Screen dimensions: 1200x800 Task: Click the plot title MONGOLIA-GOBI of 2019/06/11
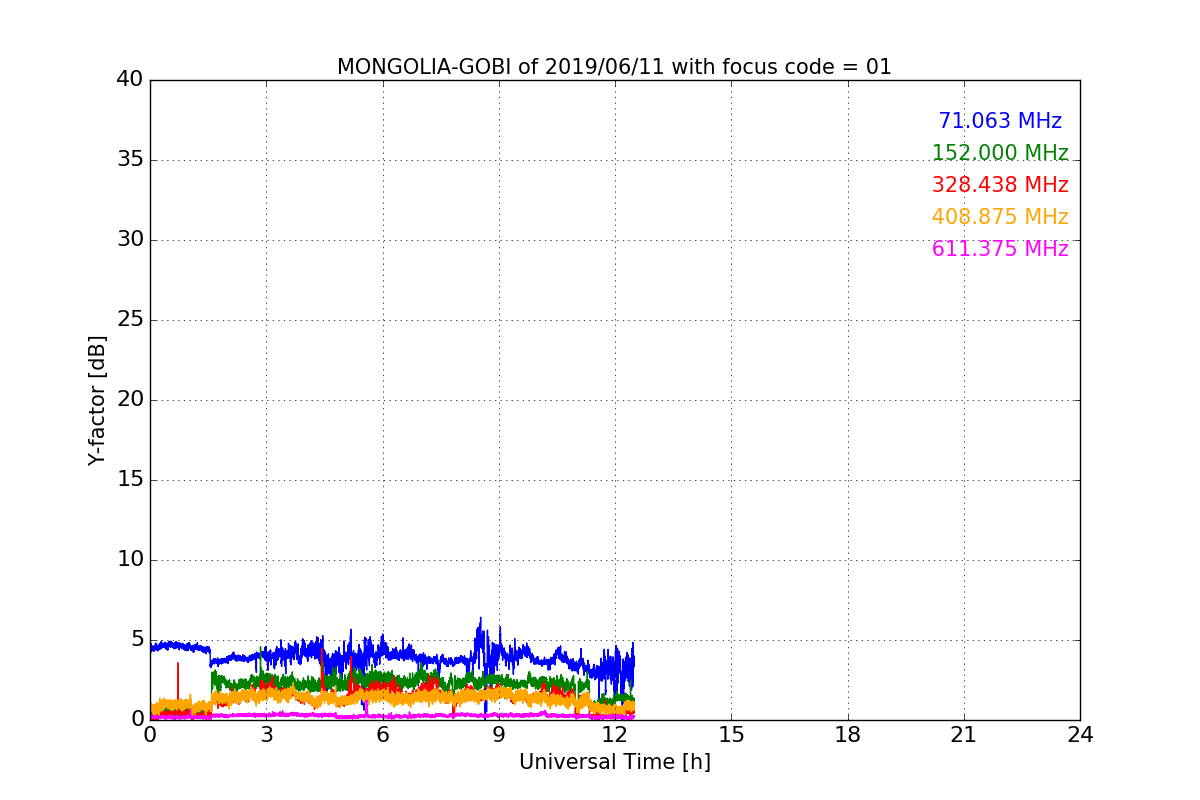pos(614,67)
